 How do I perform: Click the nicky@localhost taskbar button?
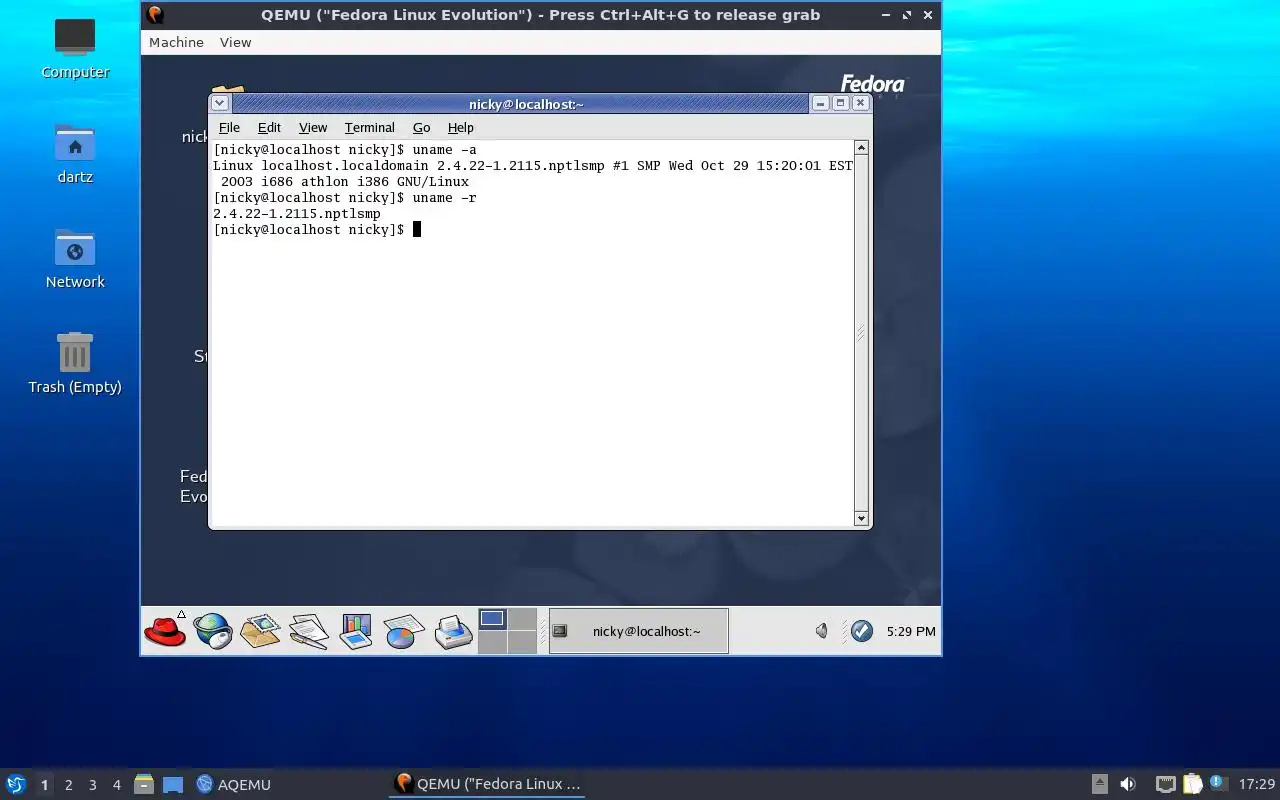[x=639, y=631]
